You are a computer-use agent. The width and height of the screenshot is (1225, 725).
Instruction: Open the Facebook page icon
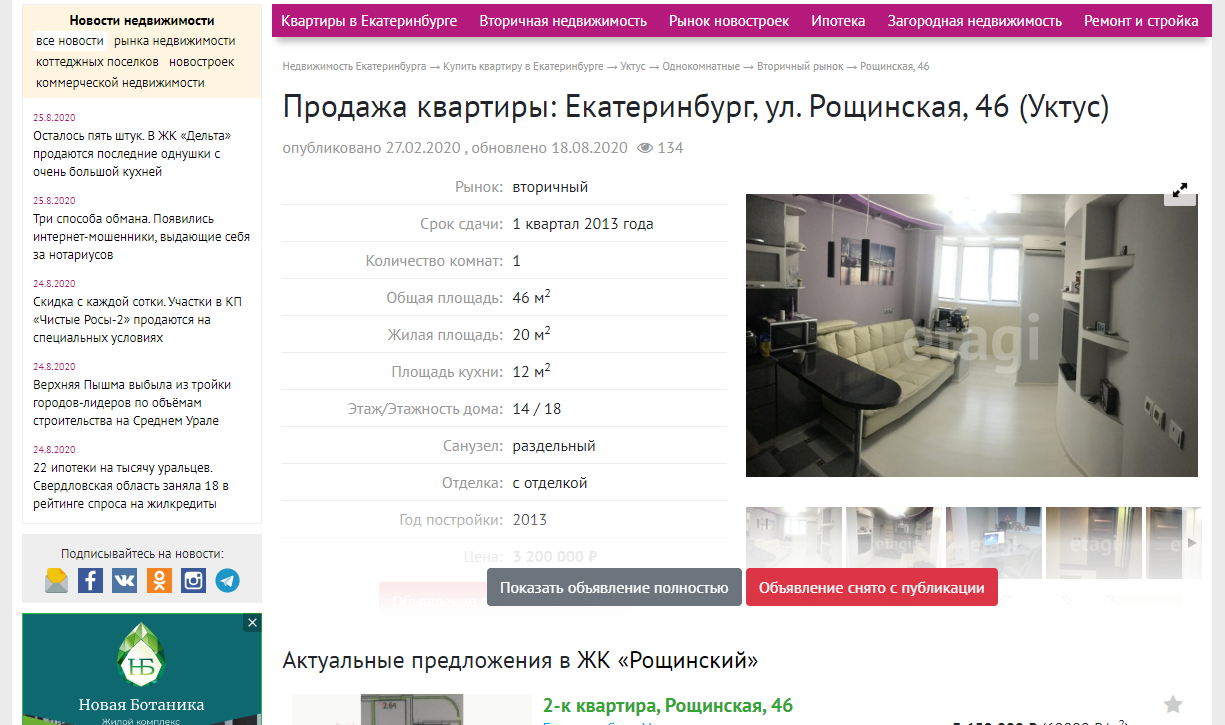[x=91, y=580]
